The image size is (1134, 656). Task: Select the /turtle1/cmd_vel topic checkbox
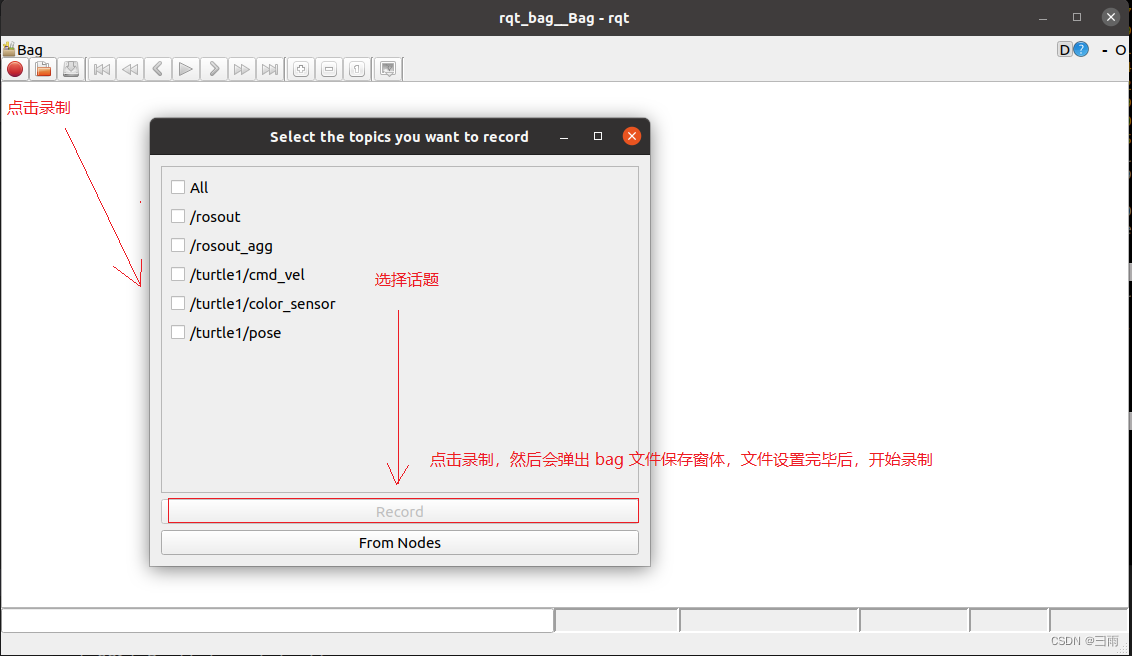click(x=178, y=274)
